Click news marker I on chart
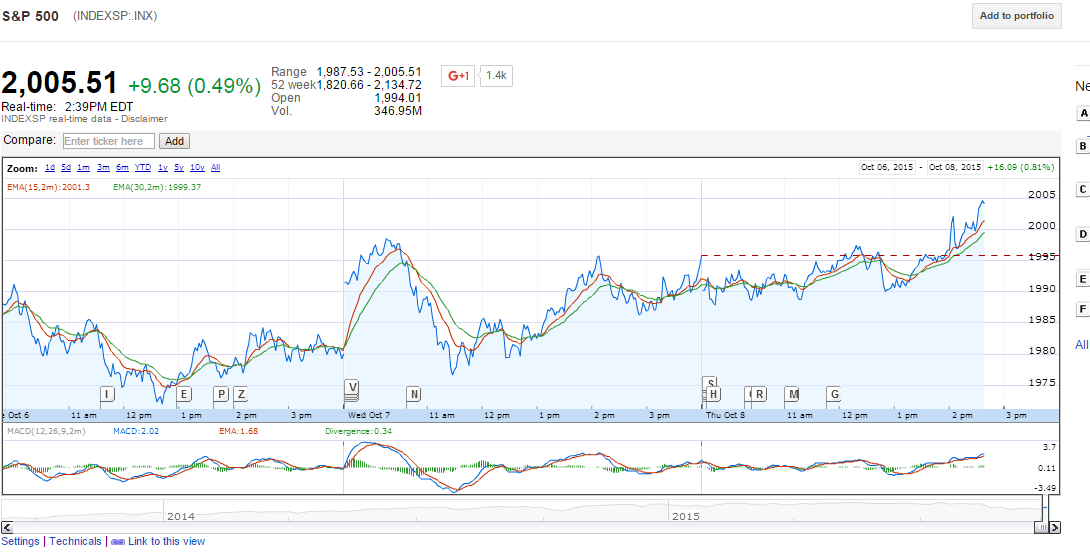This screenshot has height=556, width=1090. [107, 394]
